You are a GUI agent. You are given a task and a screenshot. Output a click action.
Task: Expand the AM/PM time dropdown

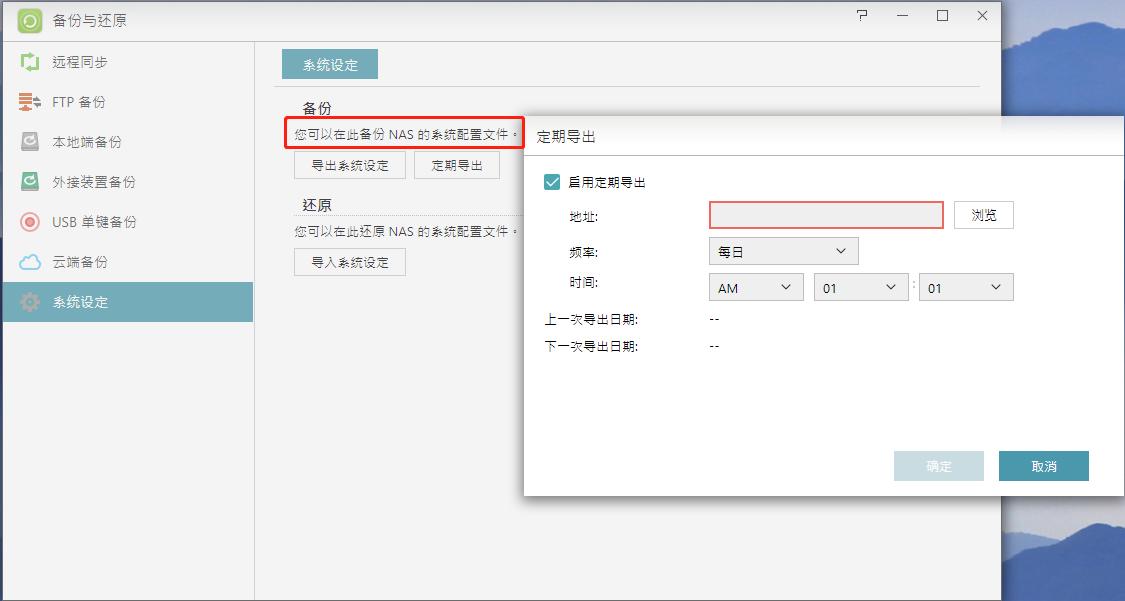(x=756, y=286)
